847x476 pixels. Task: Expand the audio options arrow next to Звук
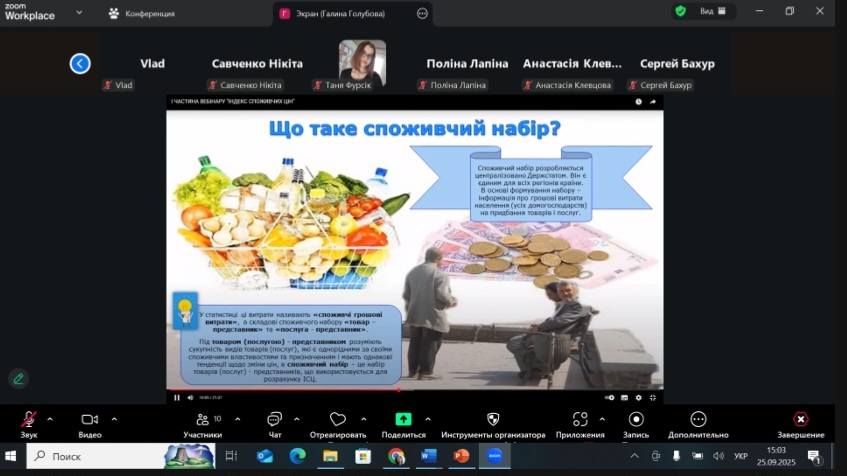pos(50,419)
